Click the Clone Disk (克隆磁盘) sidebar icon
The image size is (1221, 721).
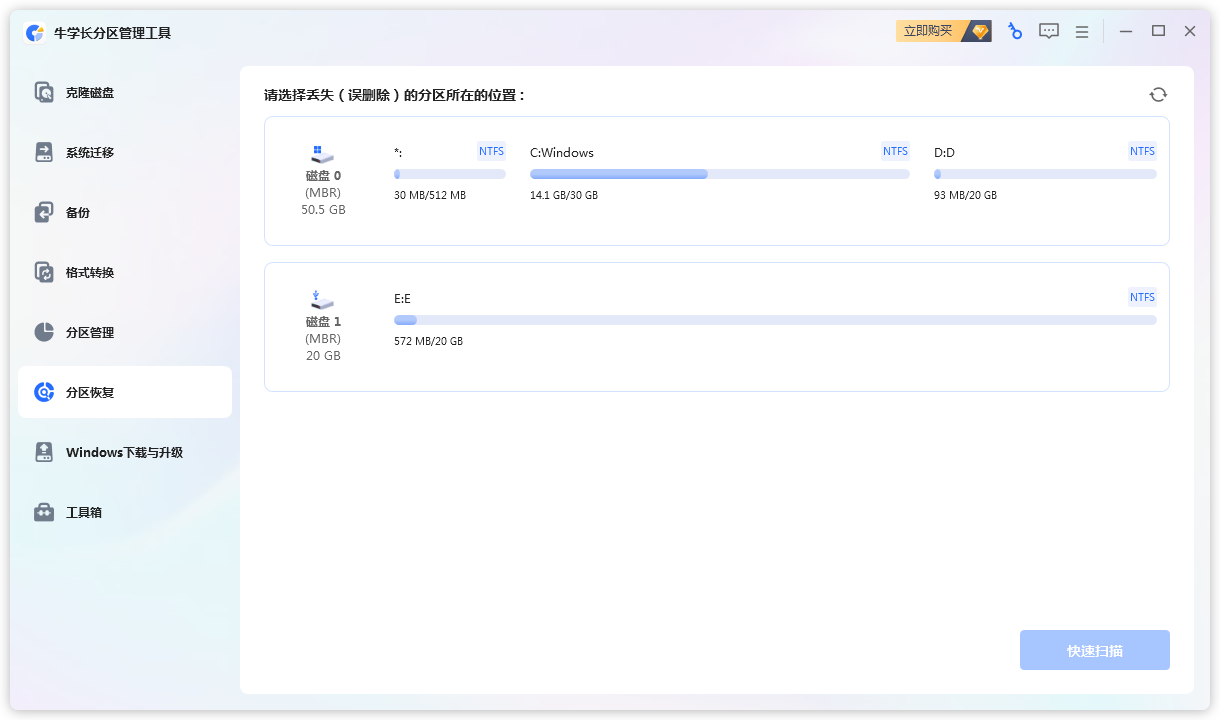click(x=44, y=93)
